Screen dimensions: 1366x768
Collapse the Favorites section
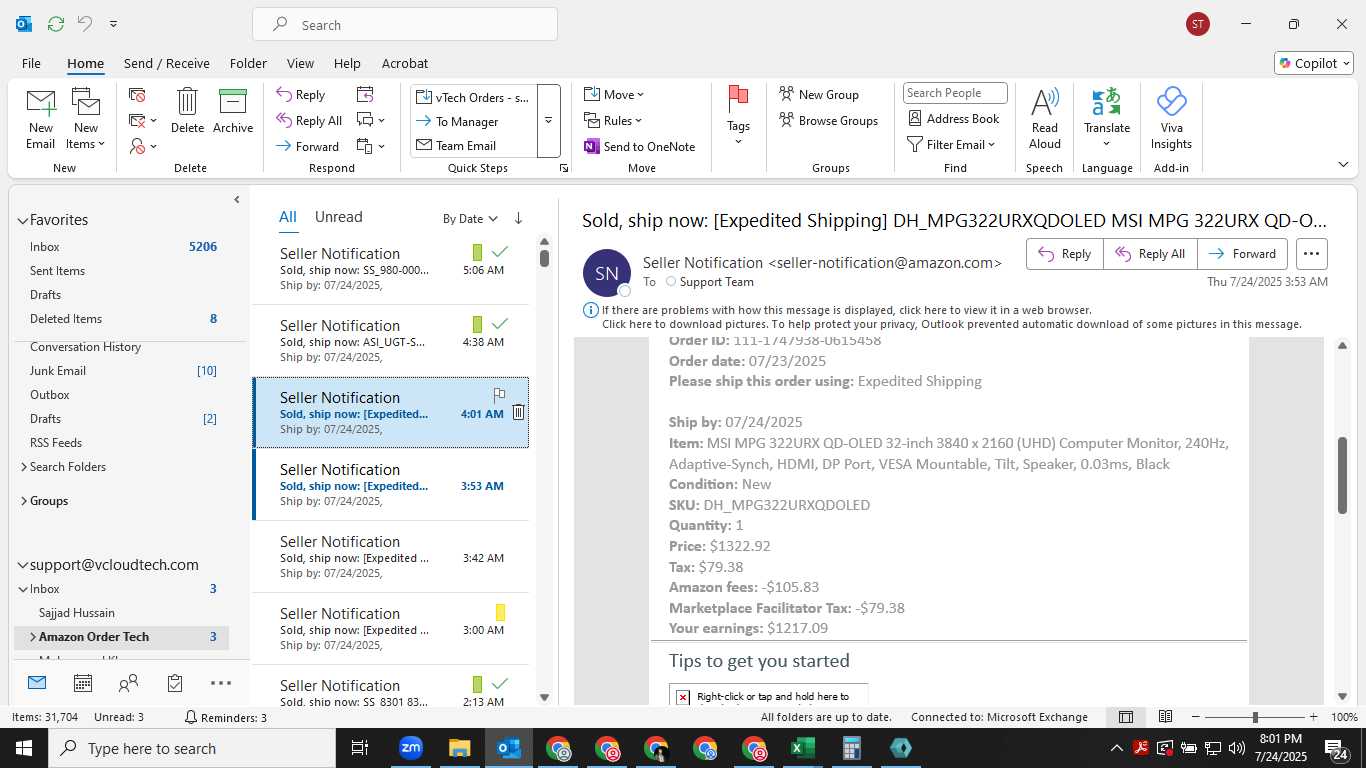point(22,220)
